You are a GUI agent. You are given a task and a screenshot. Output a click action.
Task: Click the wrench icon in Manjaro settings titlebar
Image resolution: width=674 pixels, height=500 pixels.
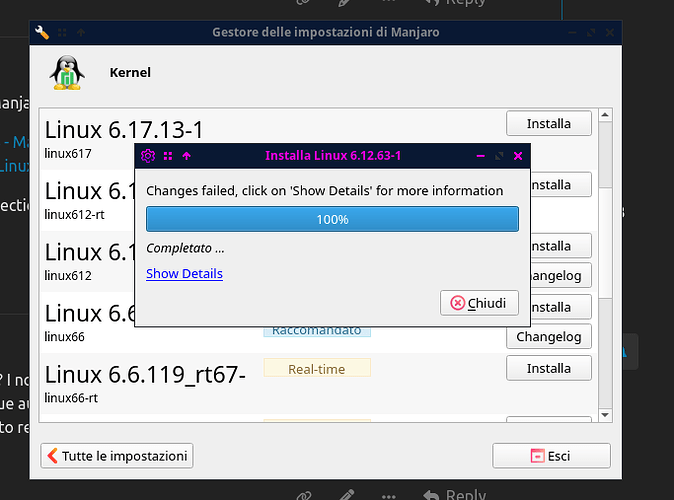pos(42,33)
